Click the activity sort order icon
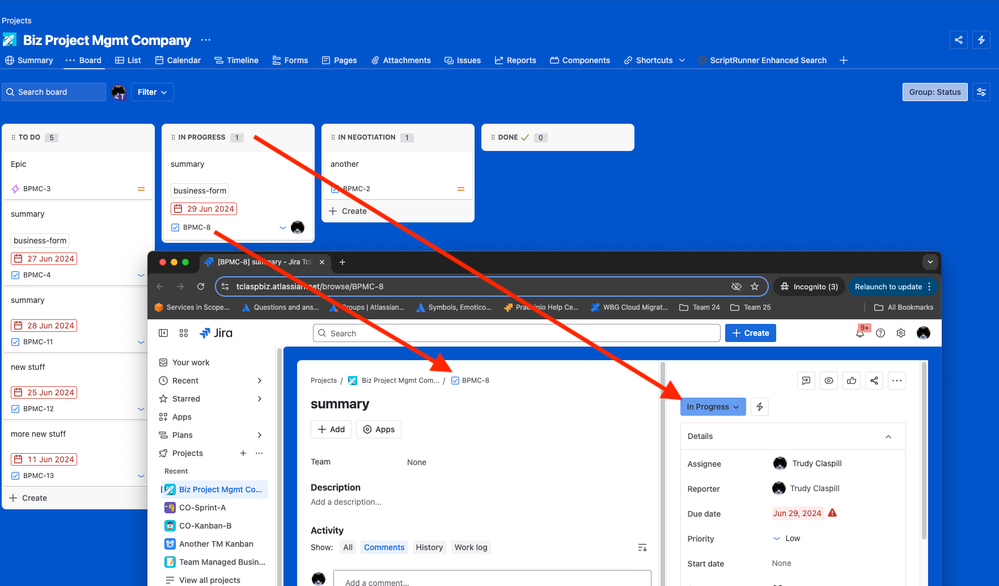This screenshot has height=586, width=999. [x=642, y=547]
